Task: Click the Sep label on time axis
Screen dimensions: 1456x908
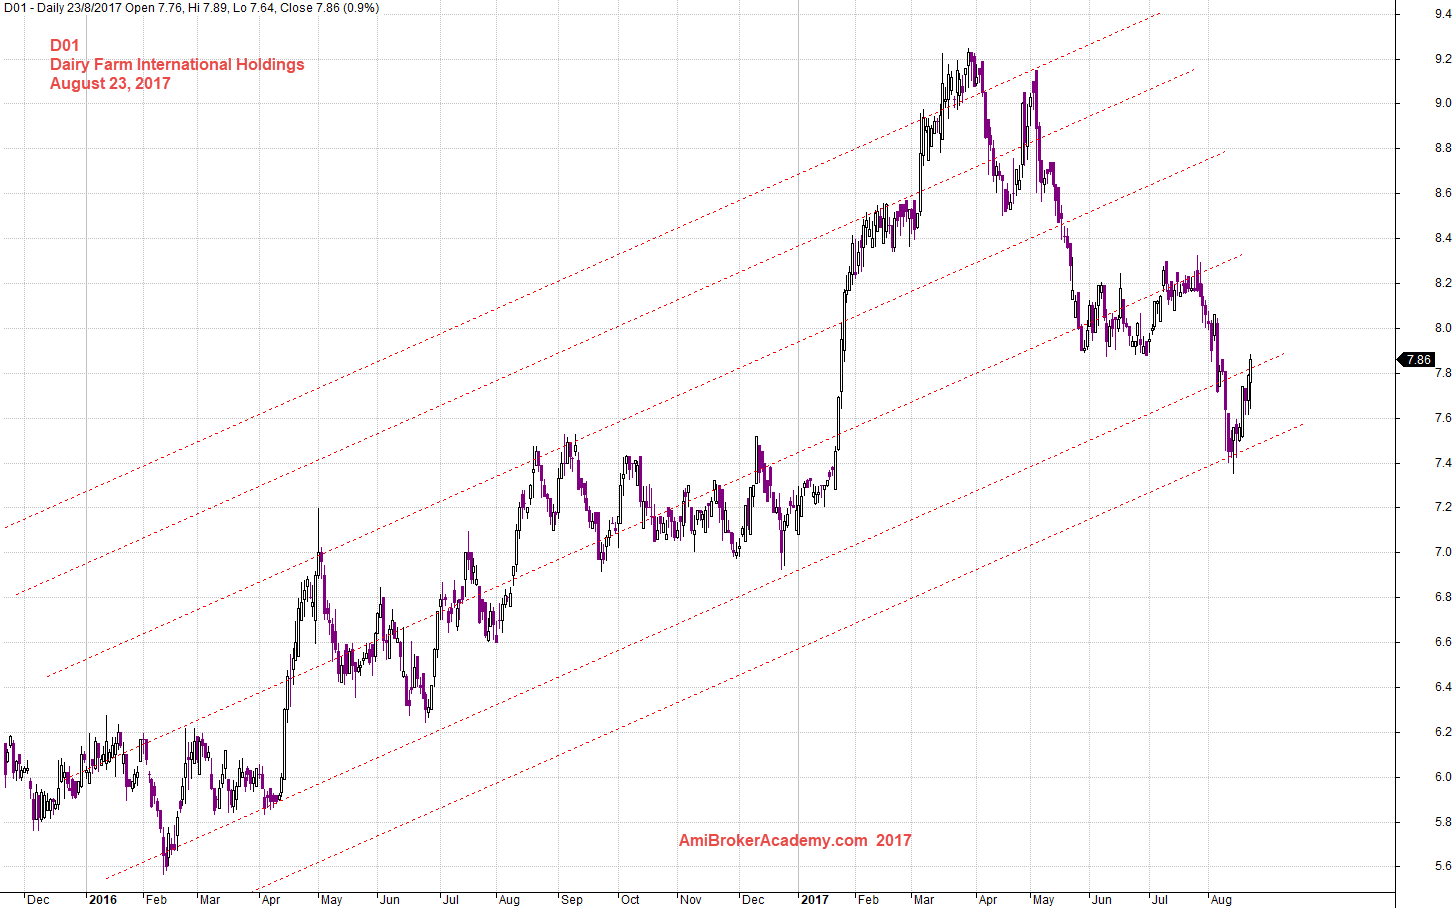Action: (x=571, y=900)
